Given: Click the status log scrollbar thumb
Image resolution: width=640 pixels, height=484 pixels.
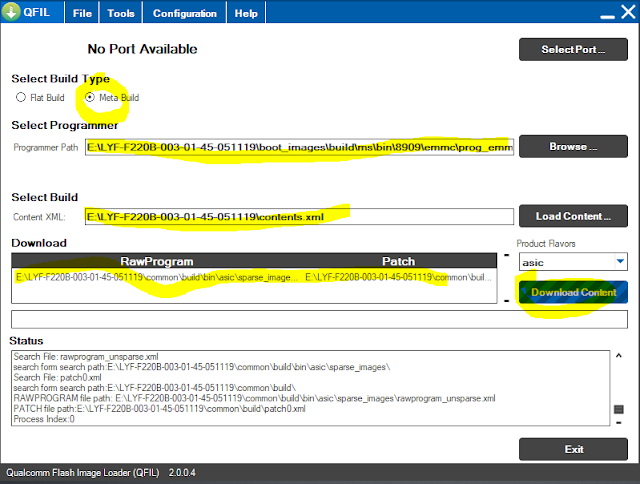Looking at the screenshot, I should (619, 409).
